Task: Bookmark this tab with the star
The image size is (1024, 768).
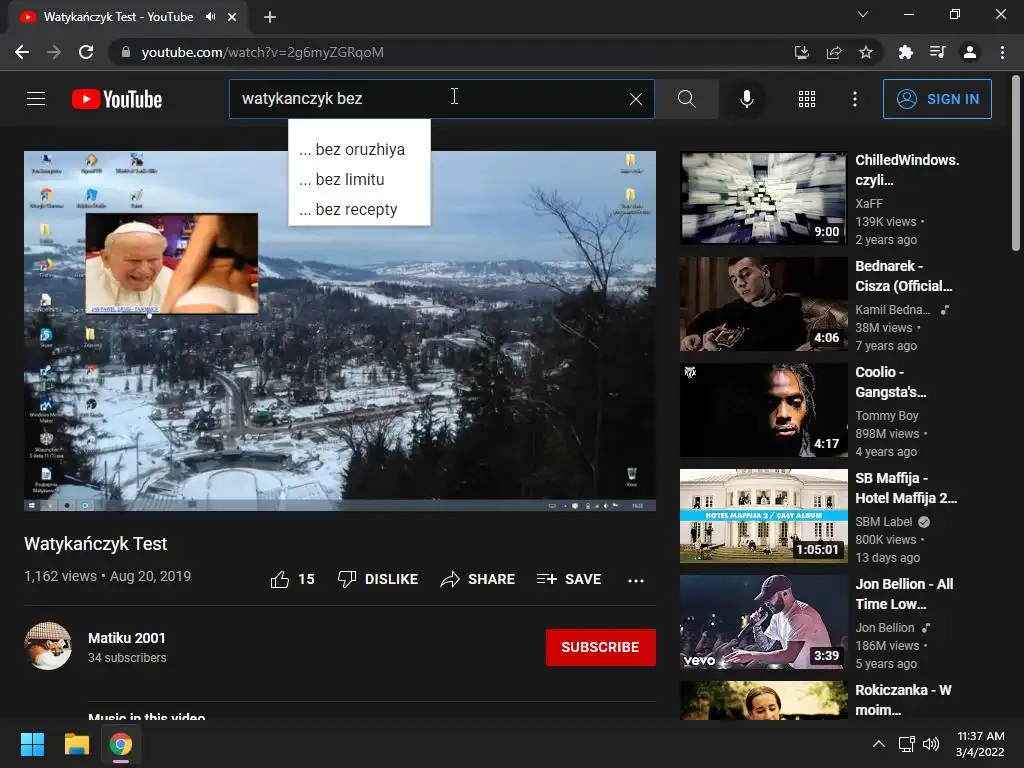Action: click(866, 52)
